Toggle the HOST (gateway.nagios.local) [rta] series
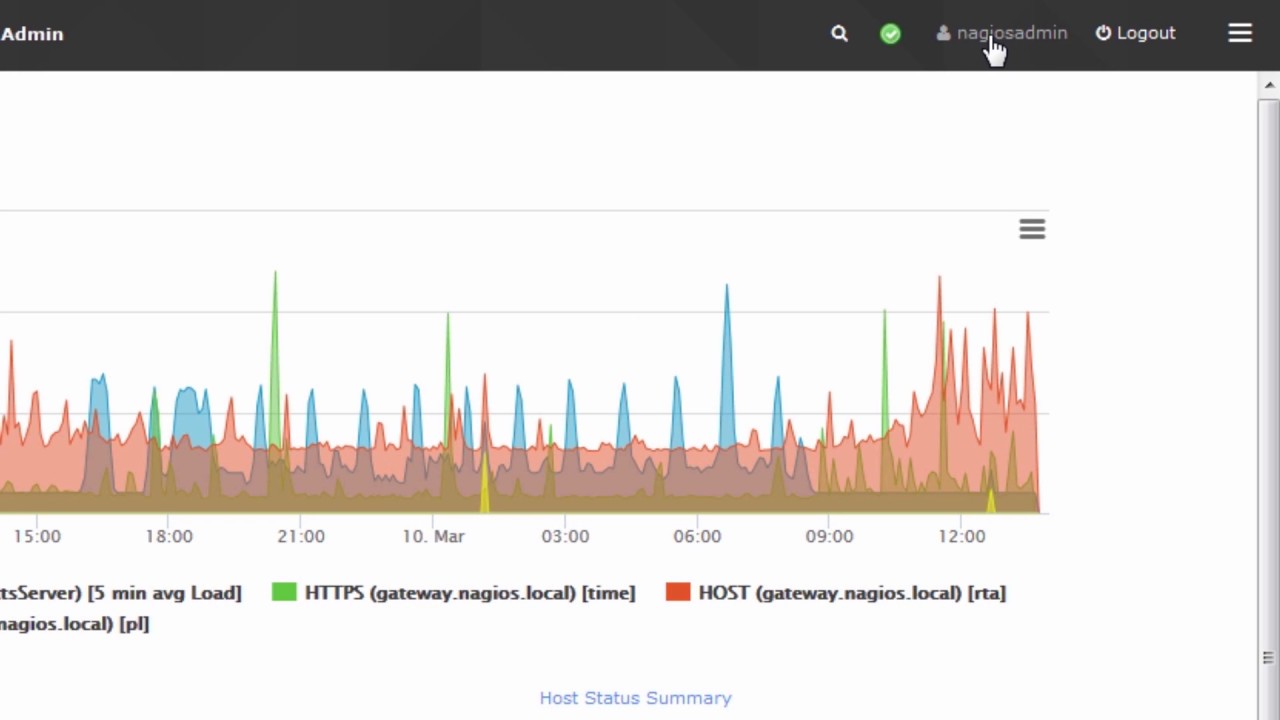This screenshot has height=720, width=1280. pyautogui.click(x=836, y=593)
